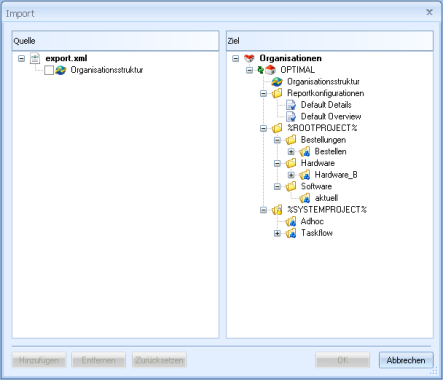Collapse the export.xml tree node

pyautogui.click(x=22, y=59)
